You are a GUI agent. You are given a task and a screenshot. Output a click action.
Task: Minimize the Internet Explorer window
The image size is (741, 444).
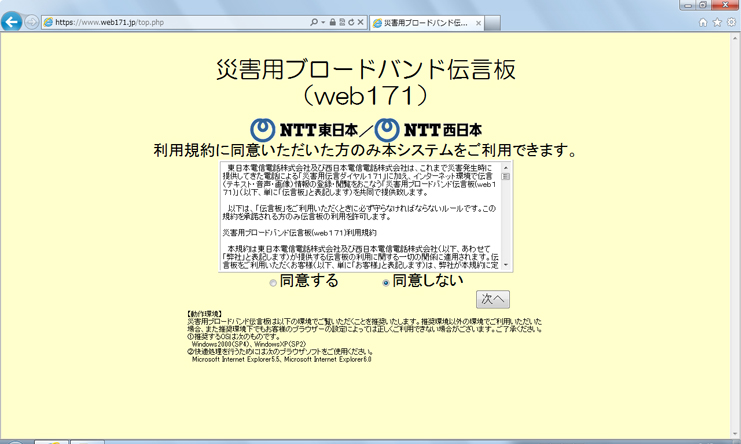tap(688, 5)
